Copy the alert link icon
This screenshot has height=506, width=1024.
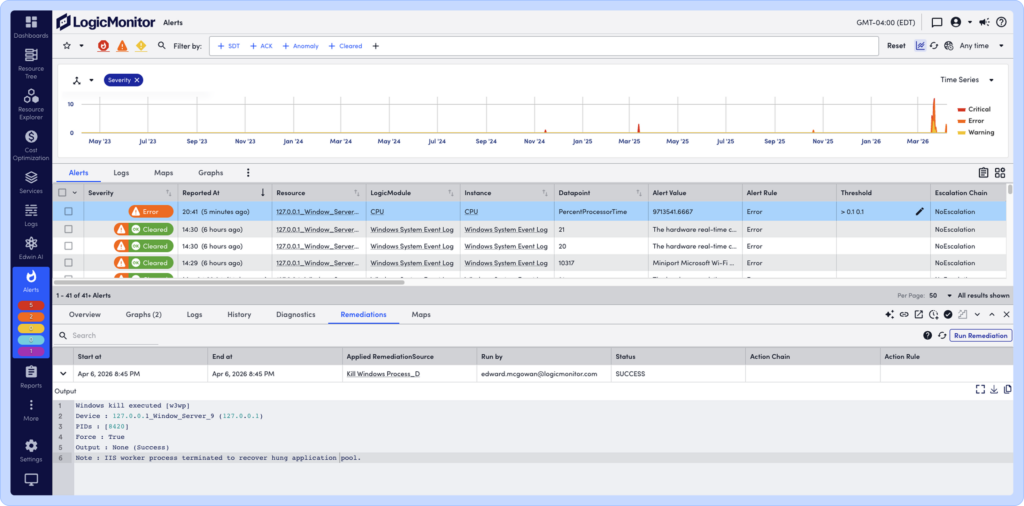904,314
